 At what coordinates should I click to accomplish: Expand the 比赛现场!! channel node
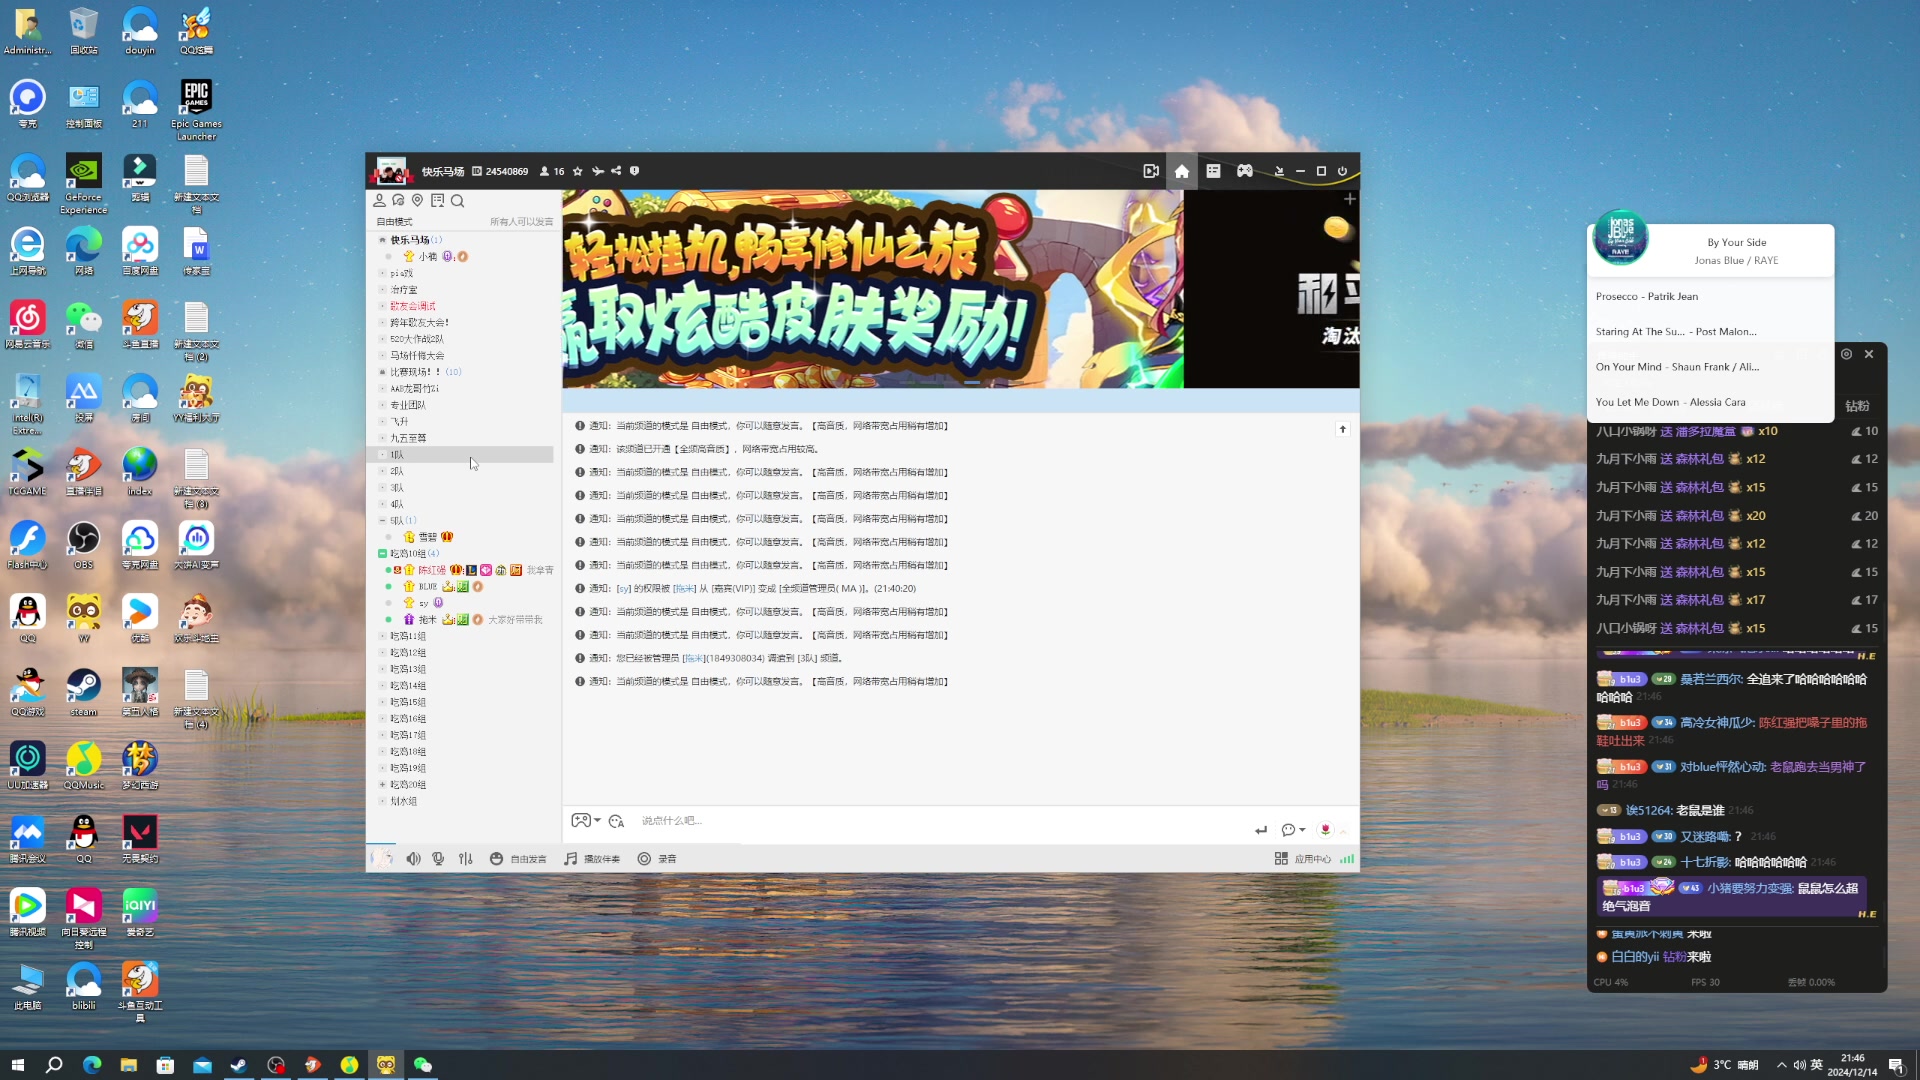[x=382, y=372]
